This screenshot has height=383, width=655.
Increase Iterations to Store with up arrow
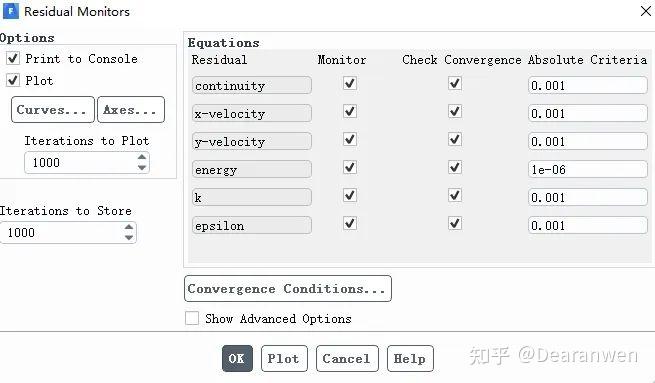tap(129, 227)
